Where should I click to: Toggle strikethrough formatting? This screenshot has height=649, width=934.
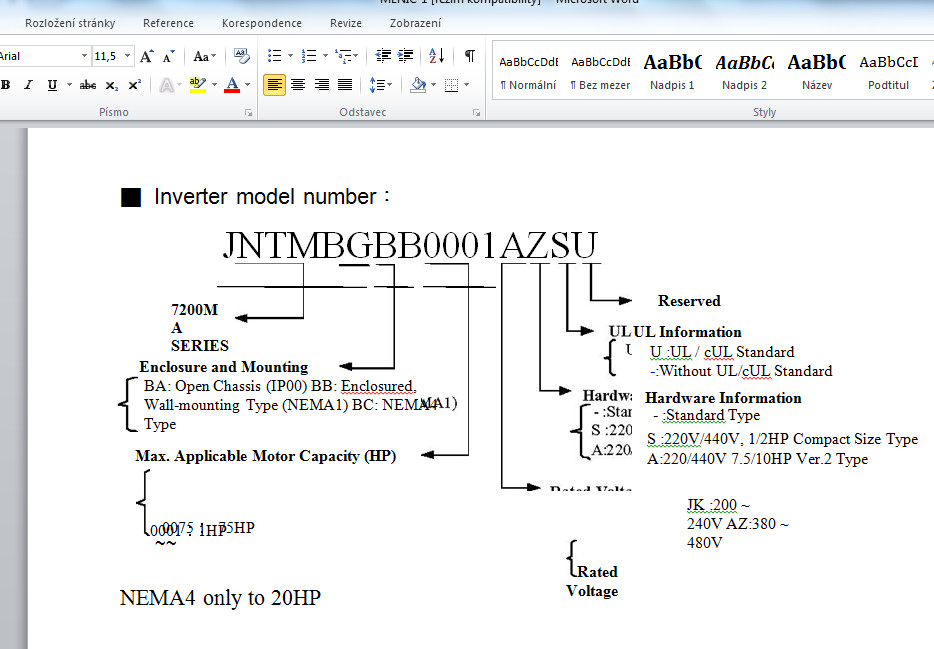[x=88, y=85]
